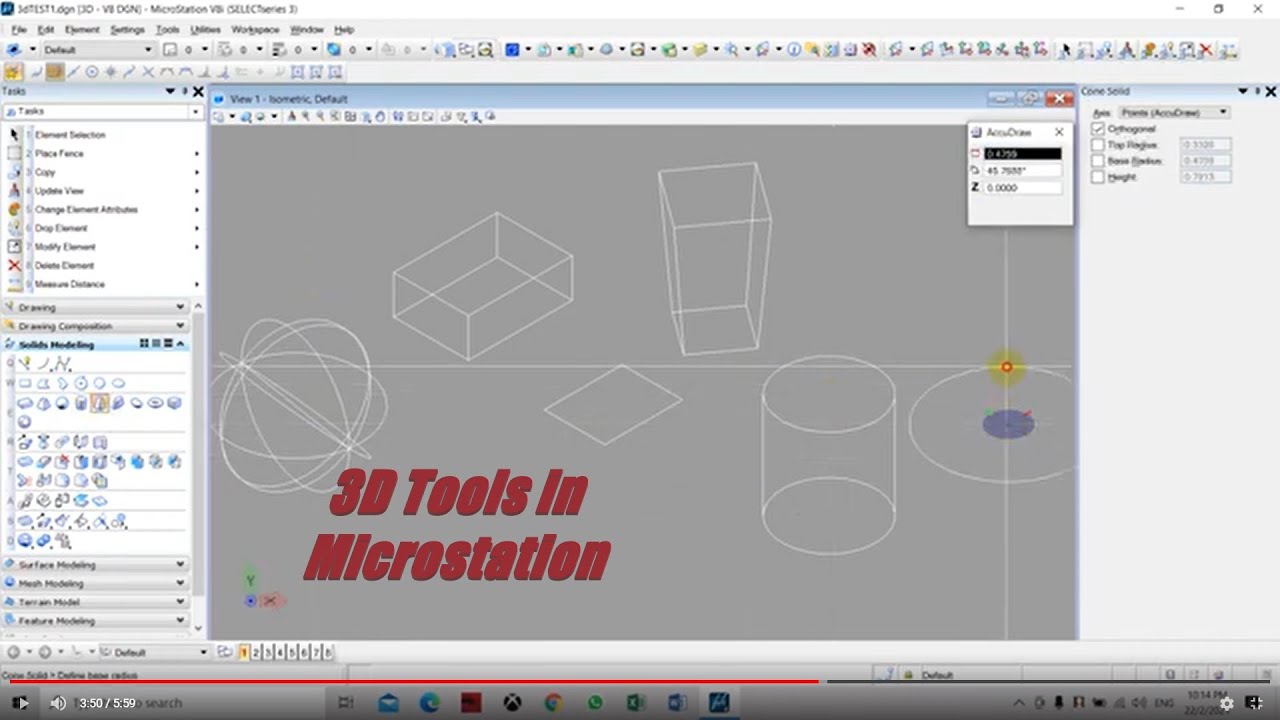Viewport: 1280px width, 720px height.
Task: Open the Place Fence submenu arrow
Action: click(x=196, y=154)
